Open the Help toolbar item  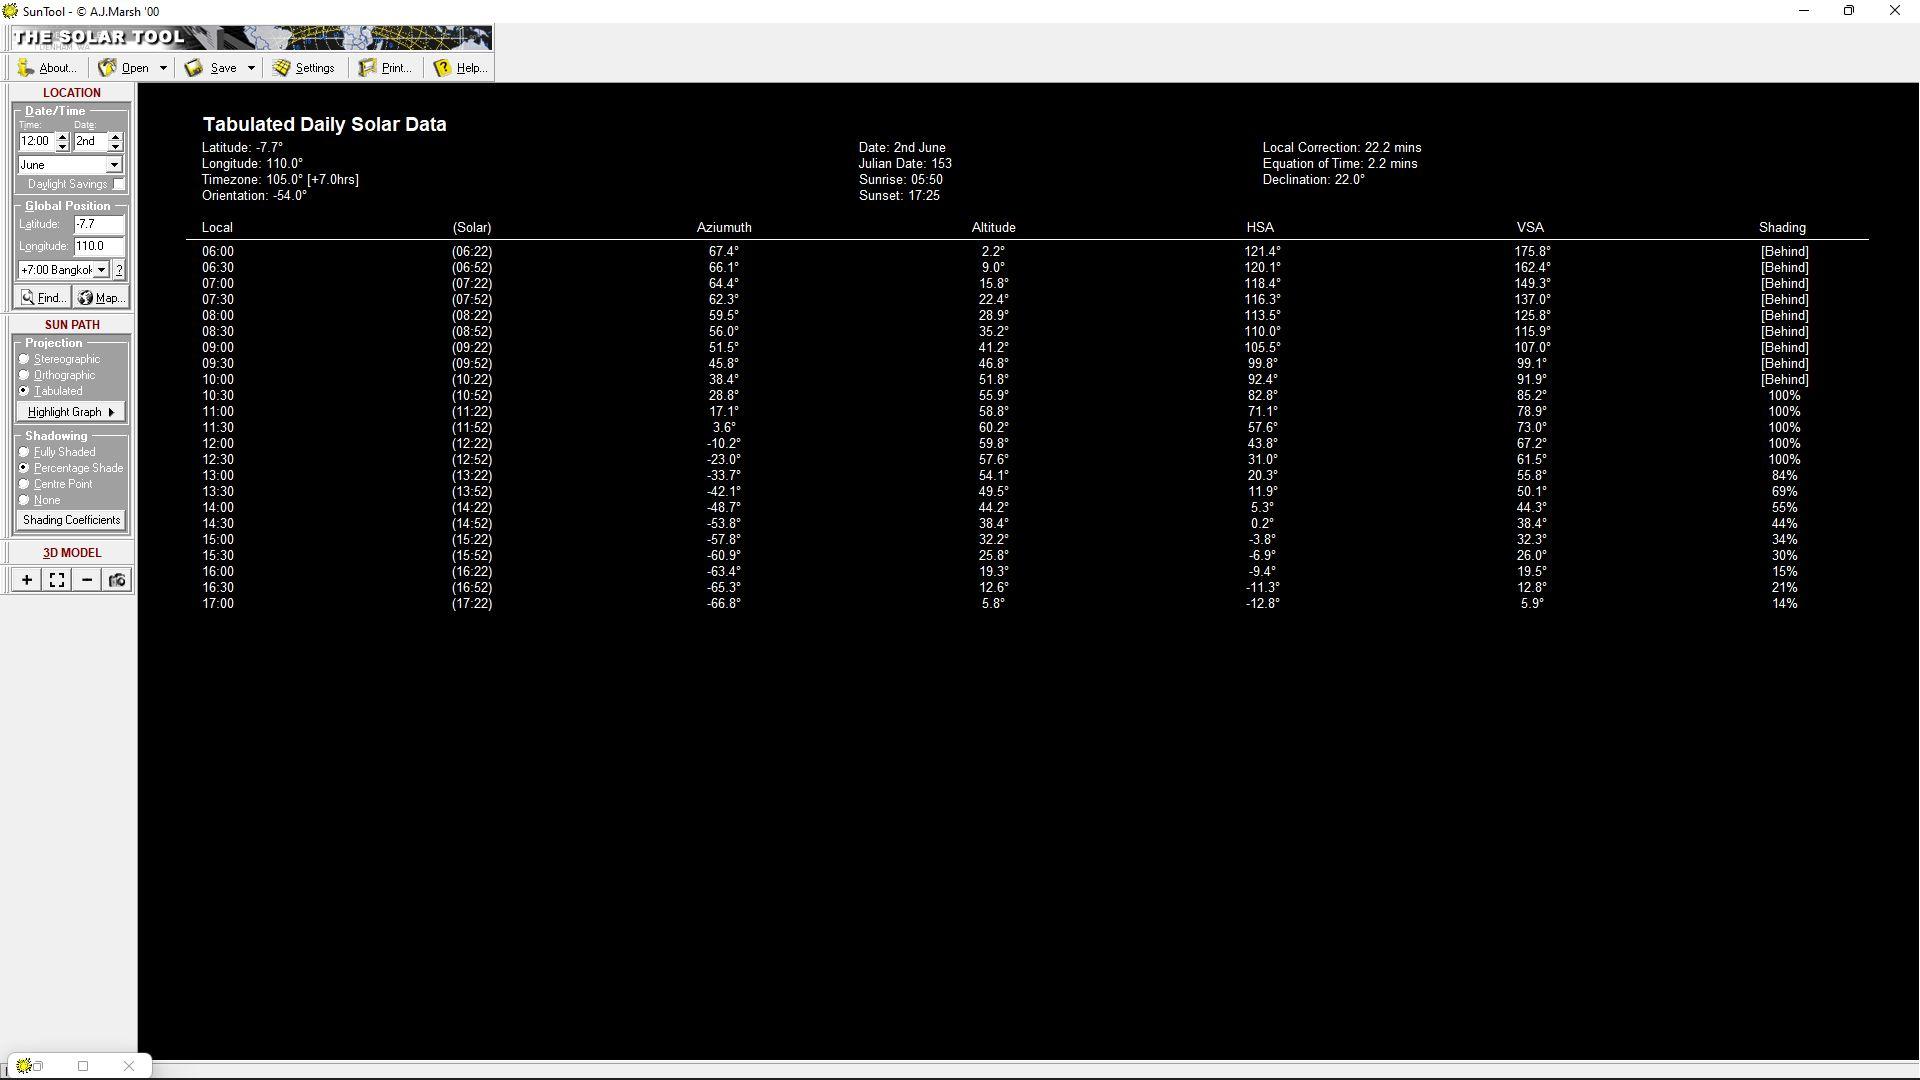[443, 68]
